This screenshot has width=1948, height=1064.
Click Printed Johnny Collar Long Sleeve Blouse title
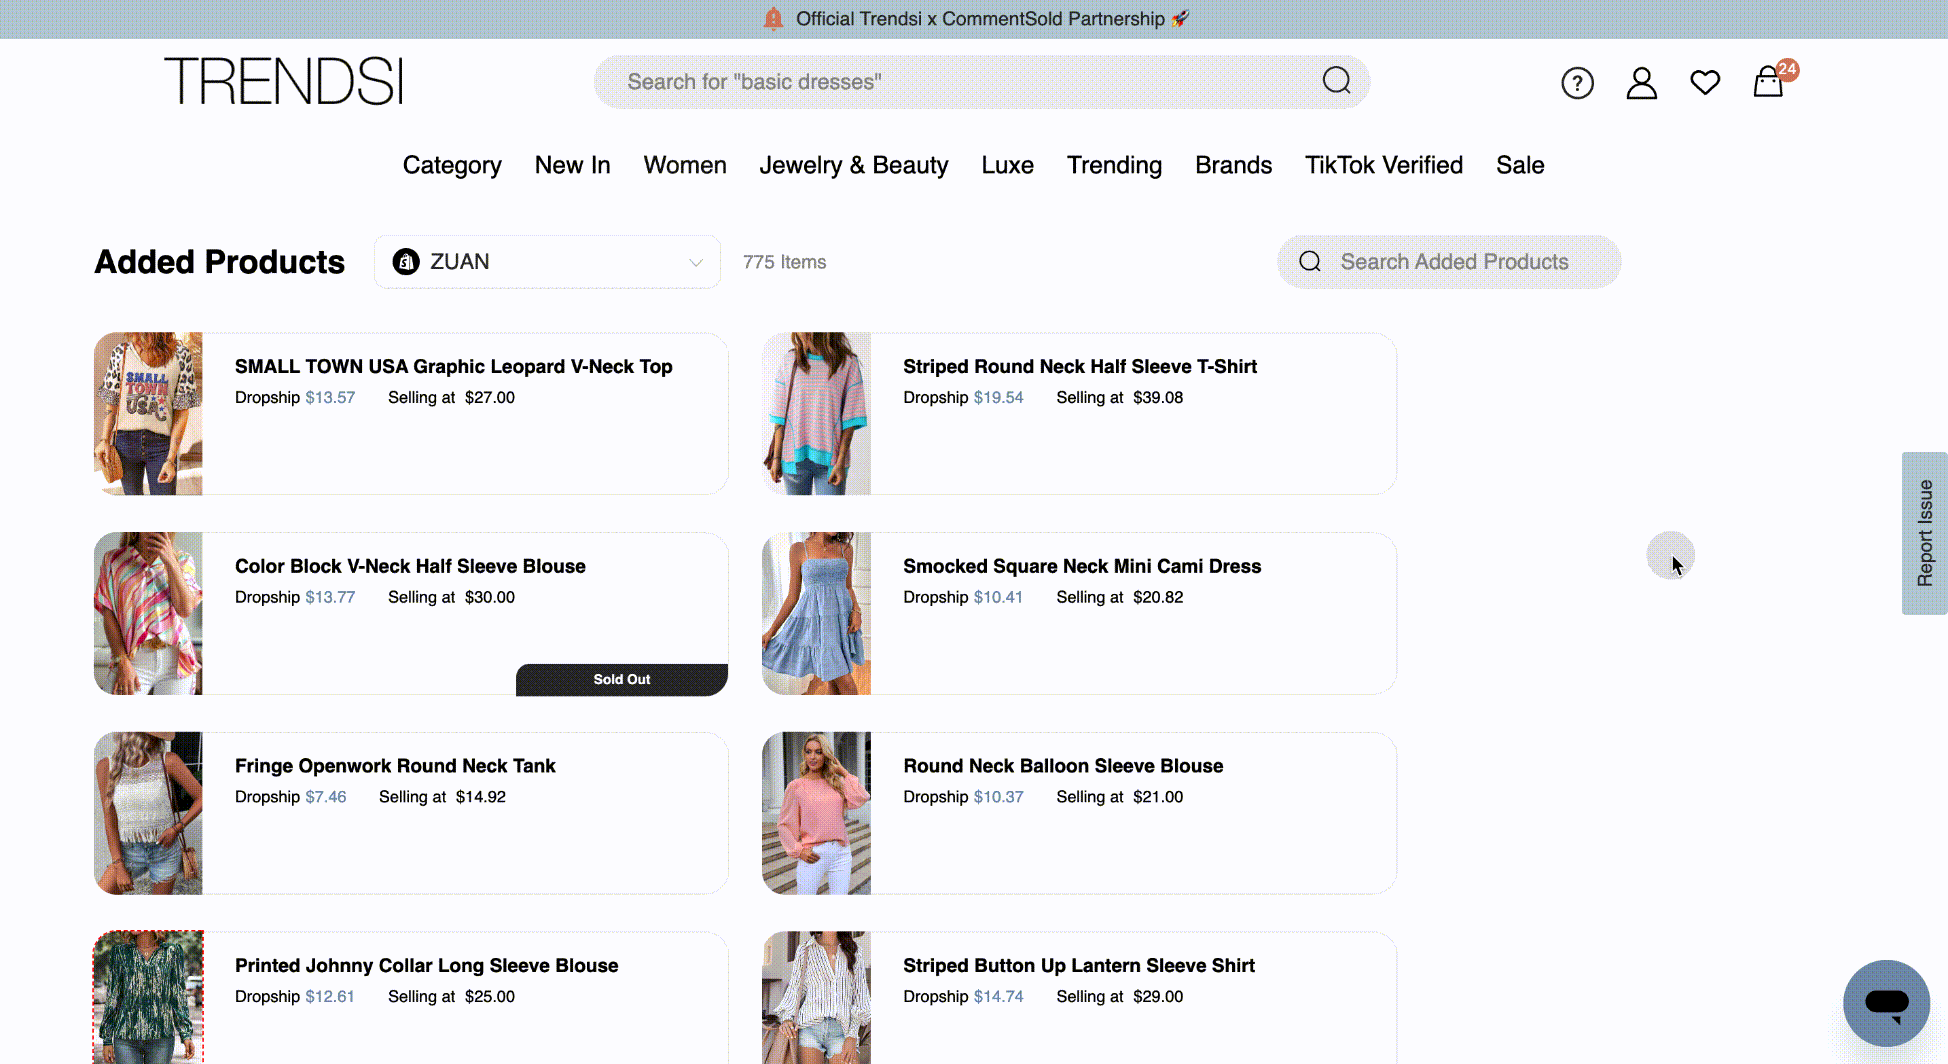pyautogui.click(x=426, y=966)
